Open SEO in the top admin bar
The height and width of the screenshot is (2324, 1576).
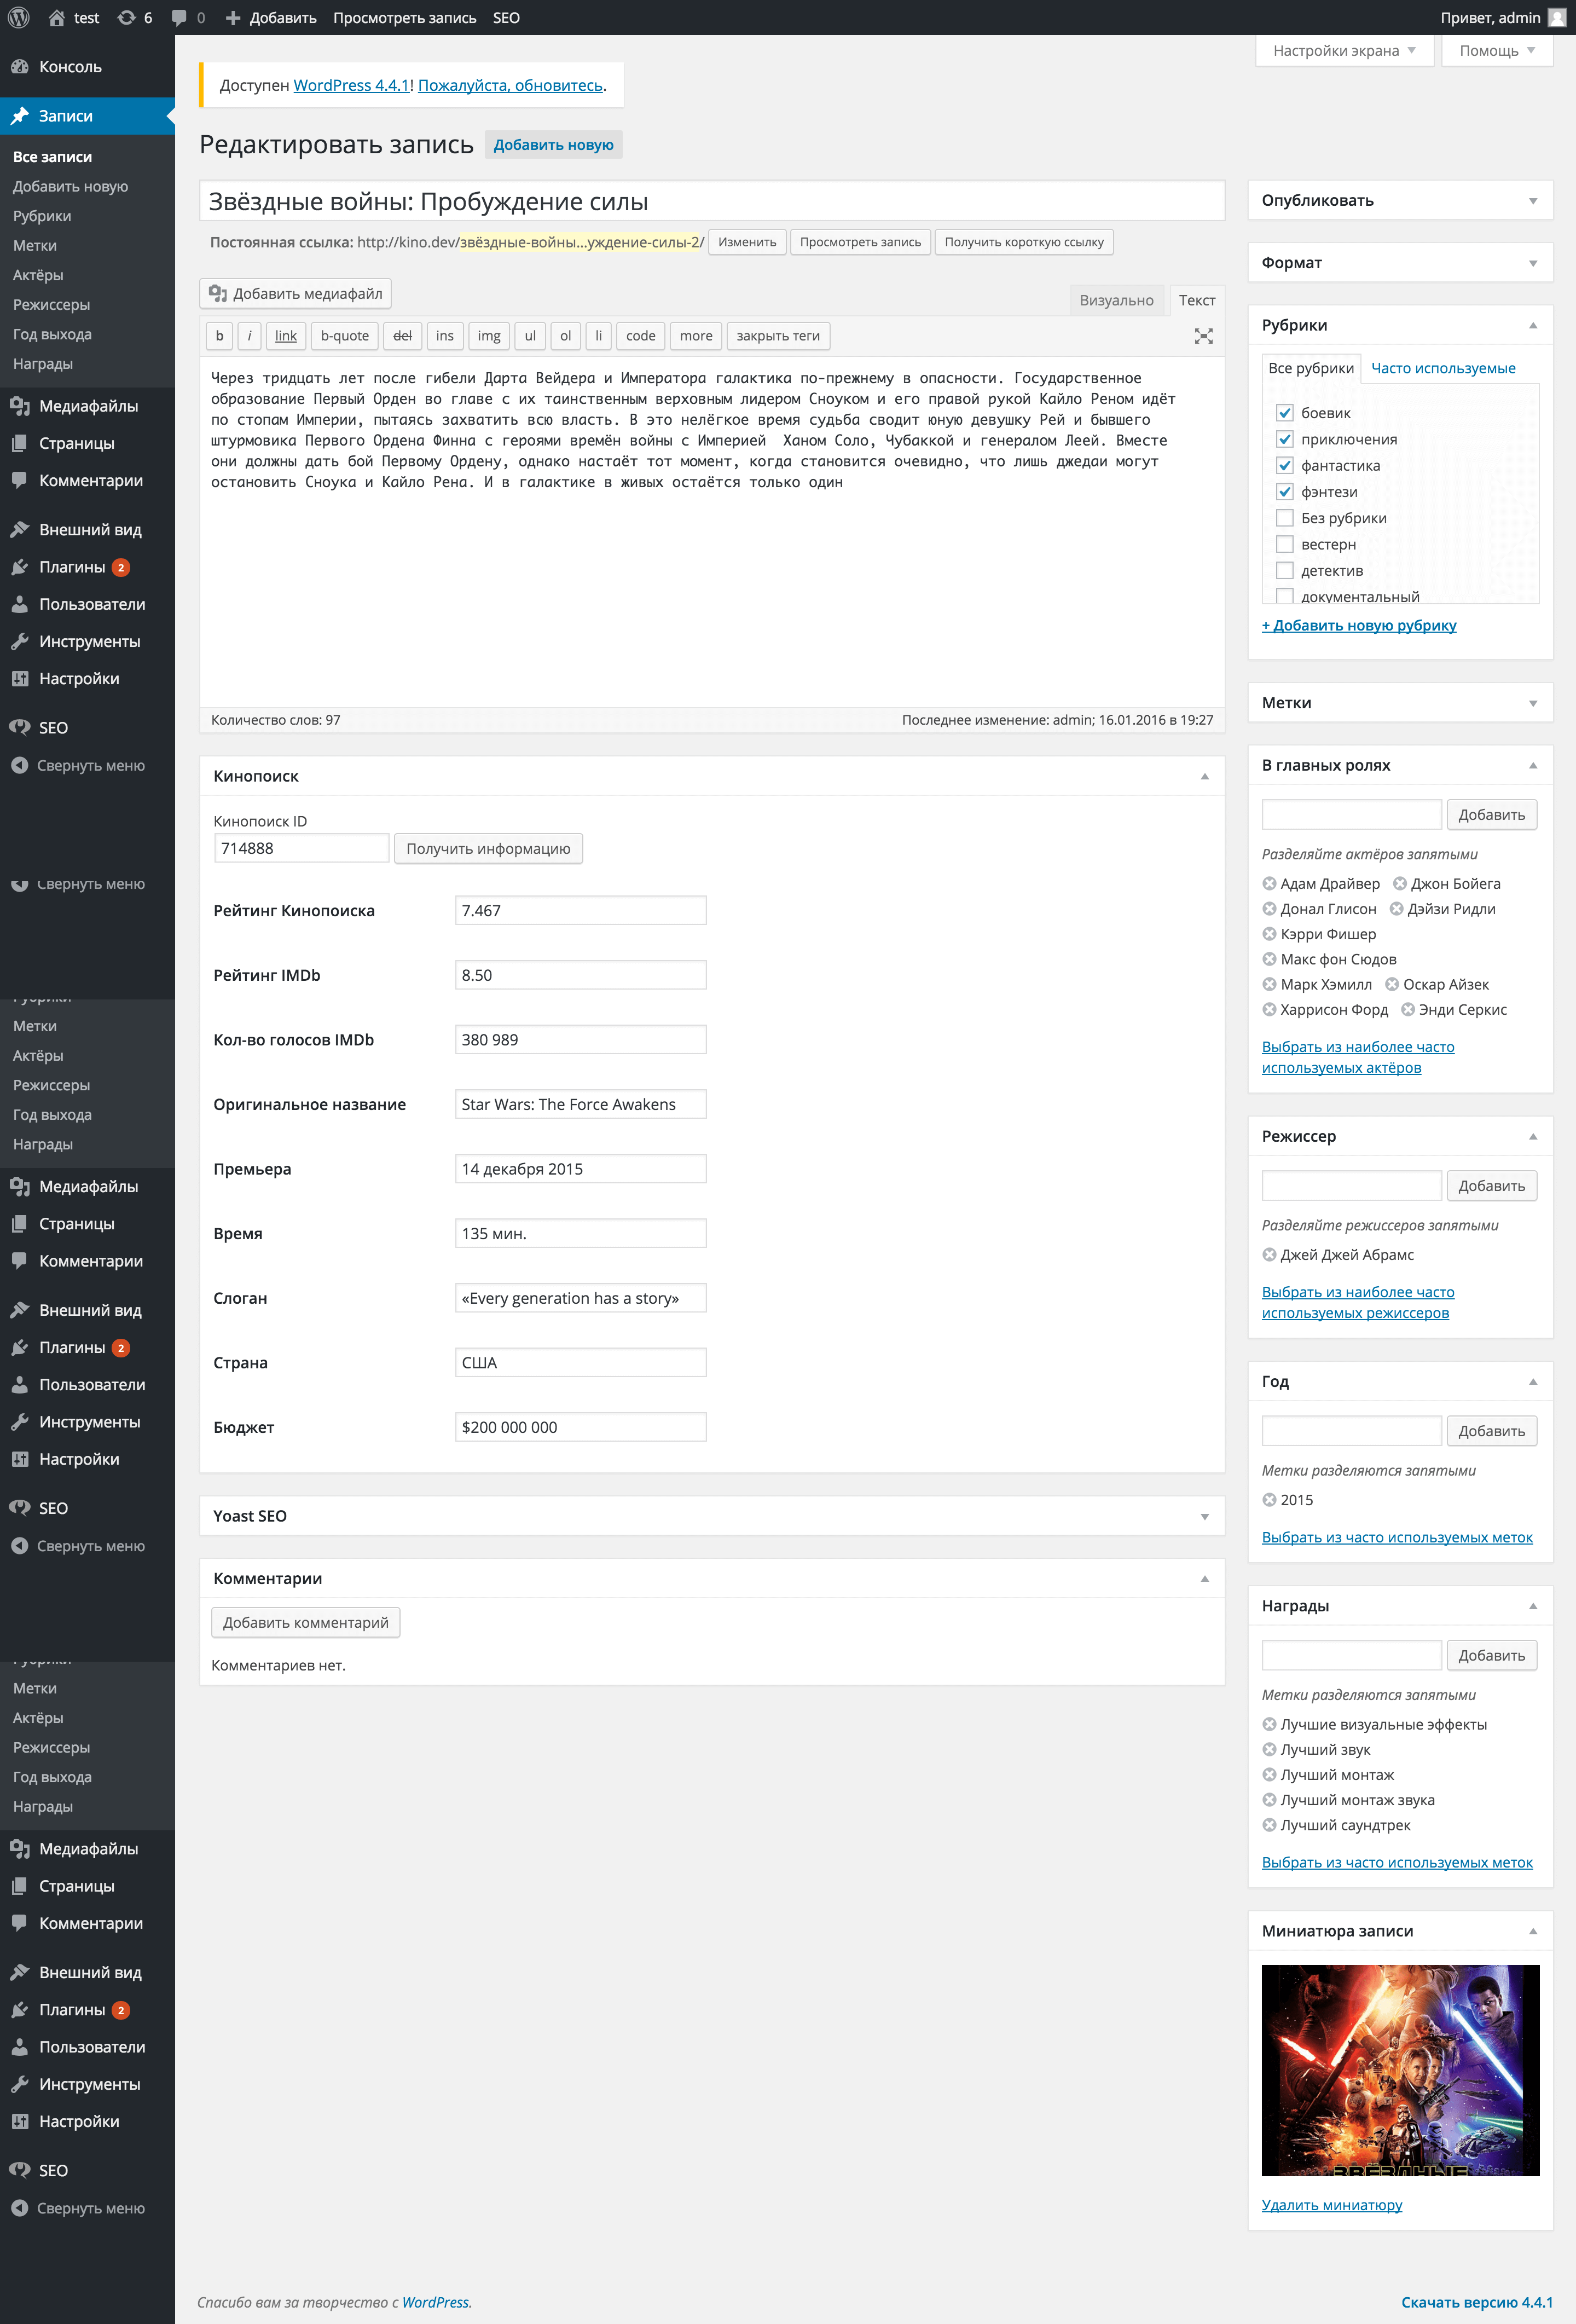[506, 18]
